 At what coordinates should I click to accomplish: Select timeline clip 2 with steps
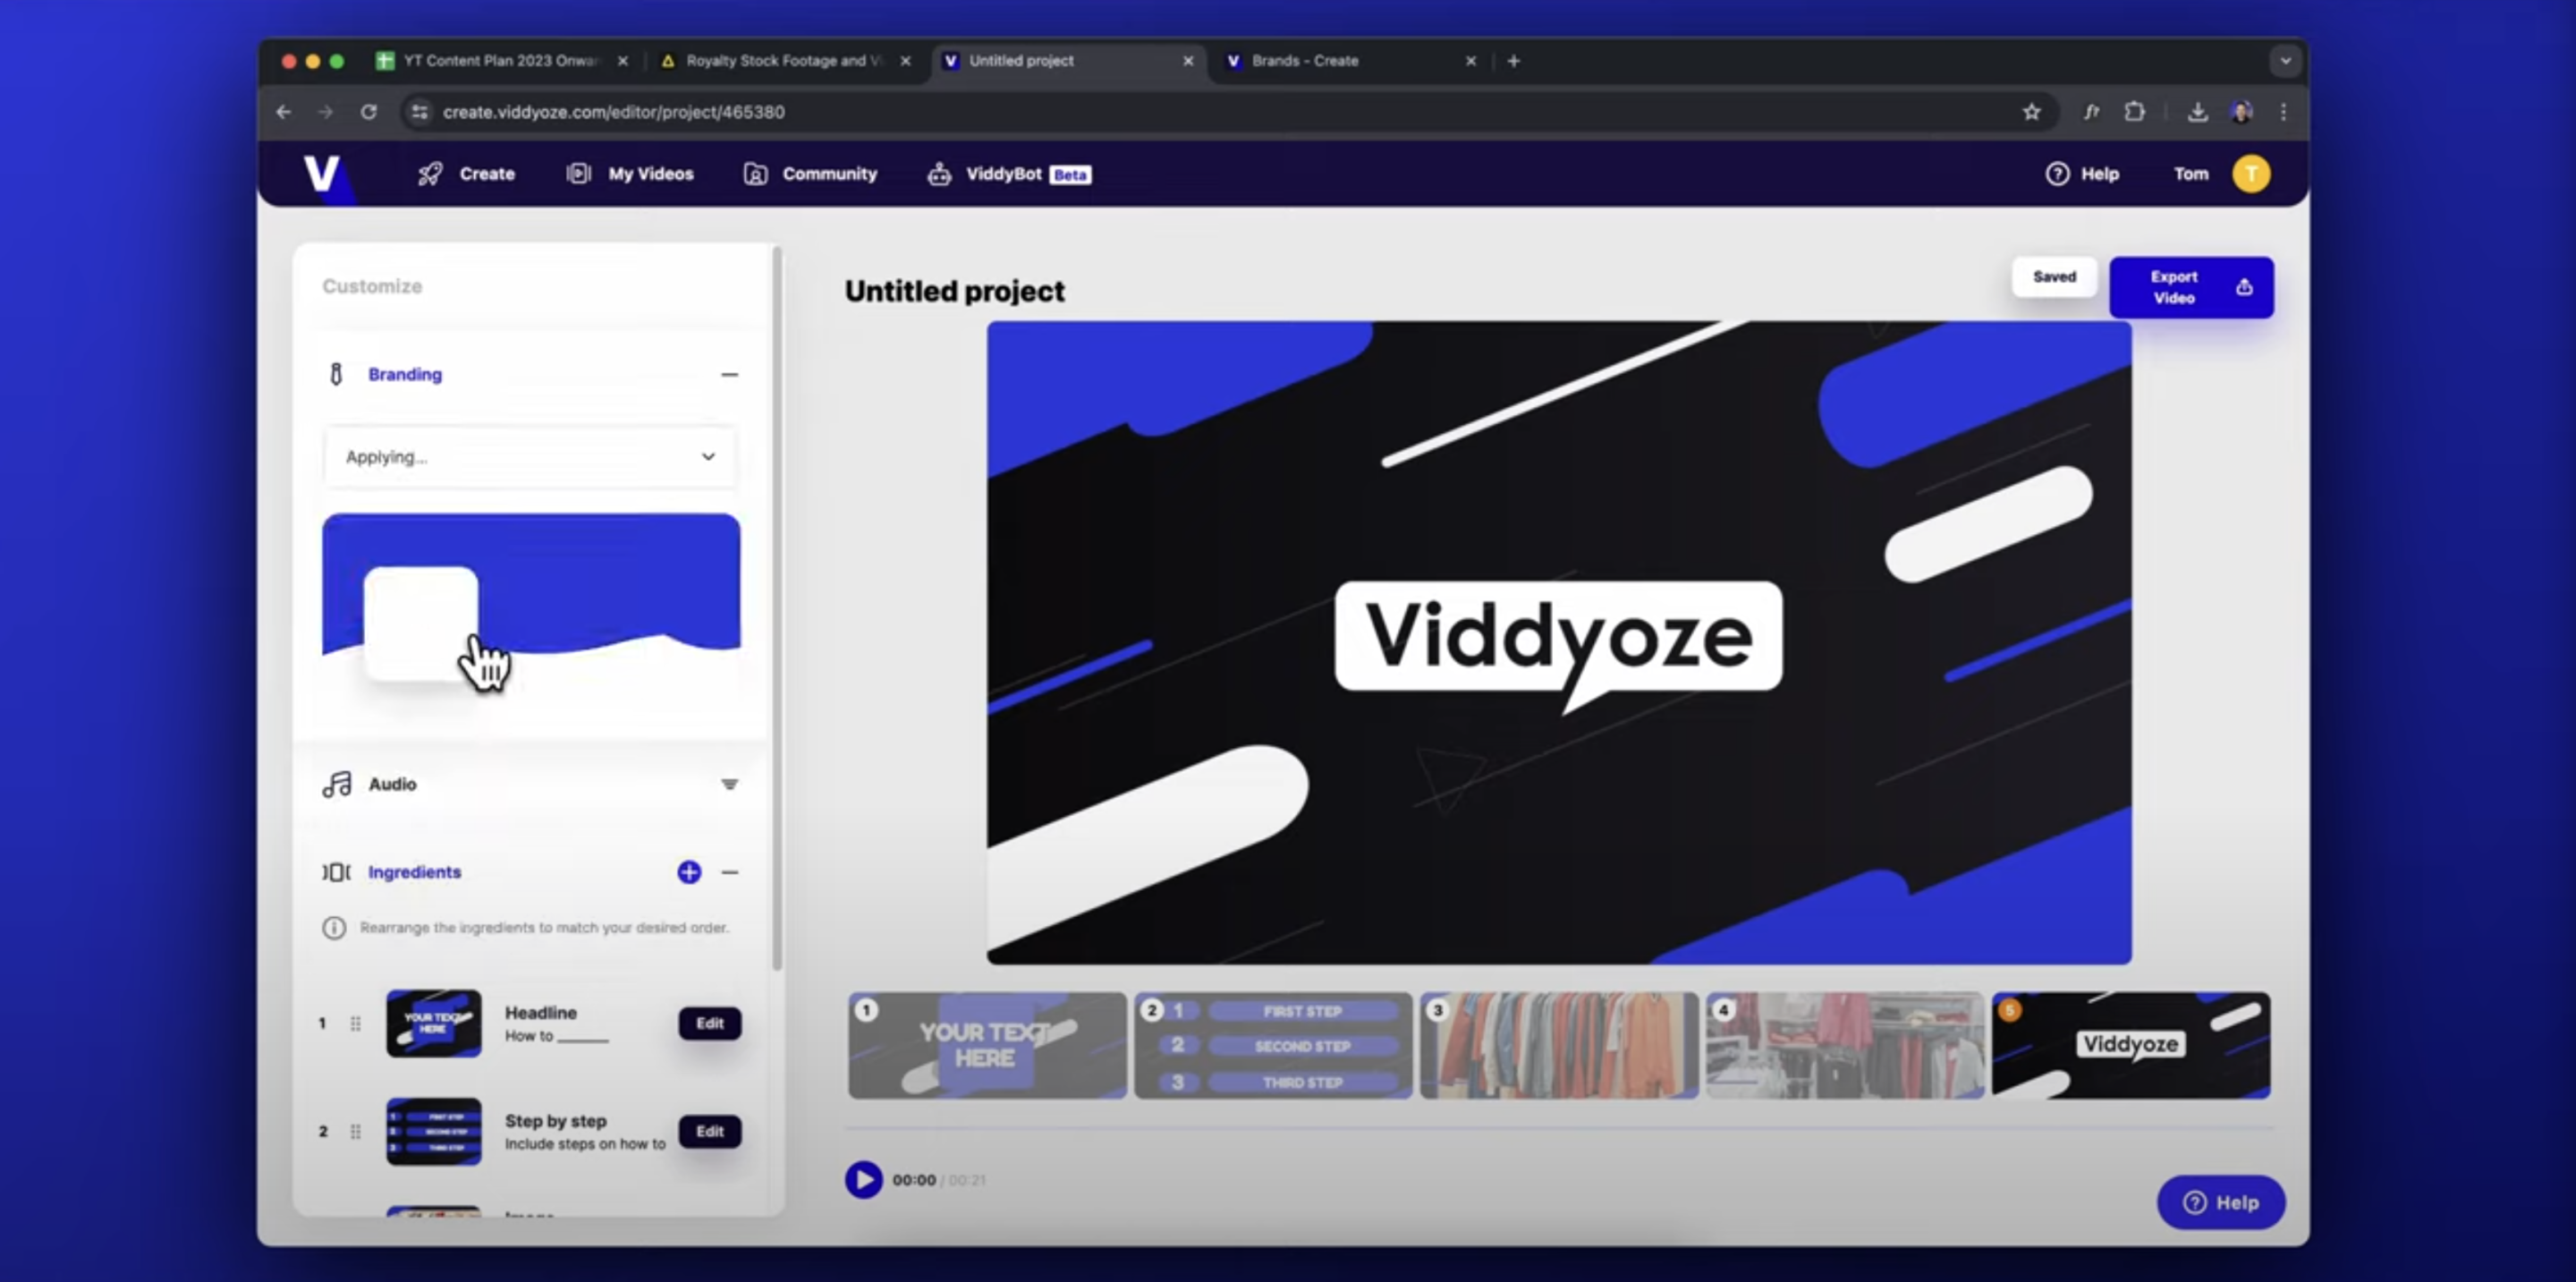click(1273, 1045)
